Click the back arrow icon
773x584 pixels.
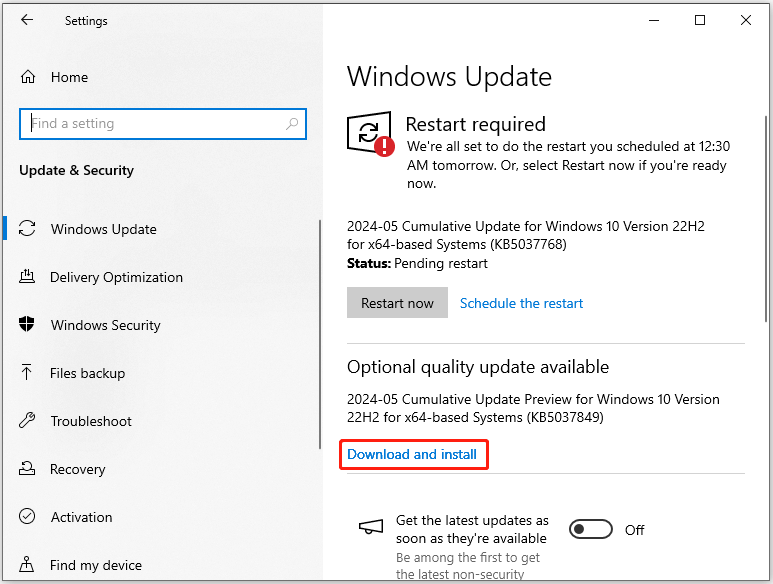tap(27, 20)
